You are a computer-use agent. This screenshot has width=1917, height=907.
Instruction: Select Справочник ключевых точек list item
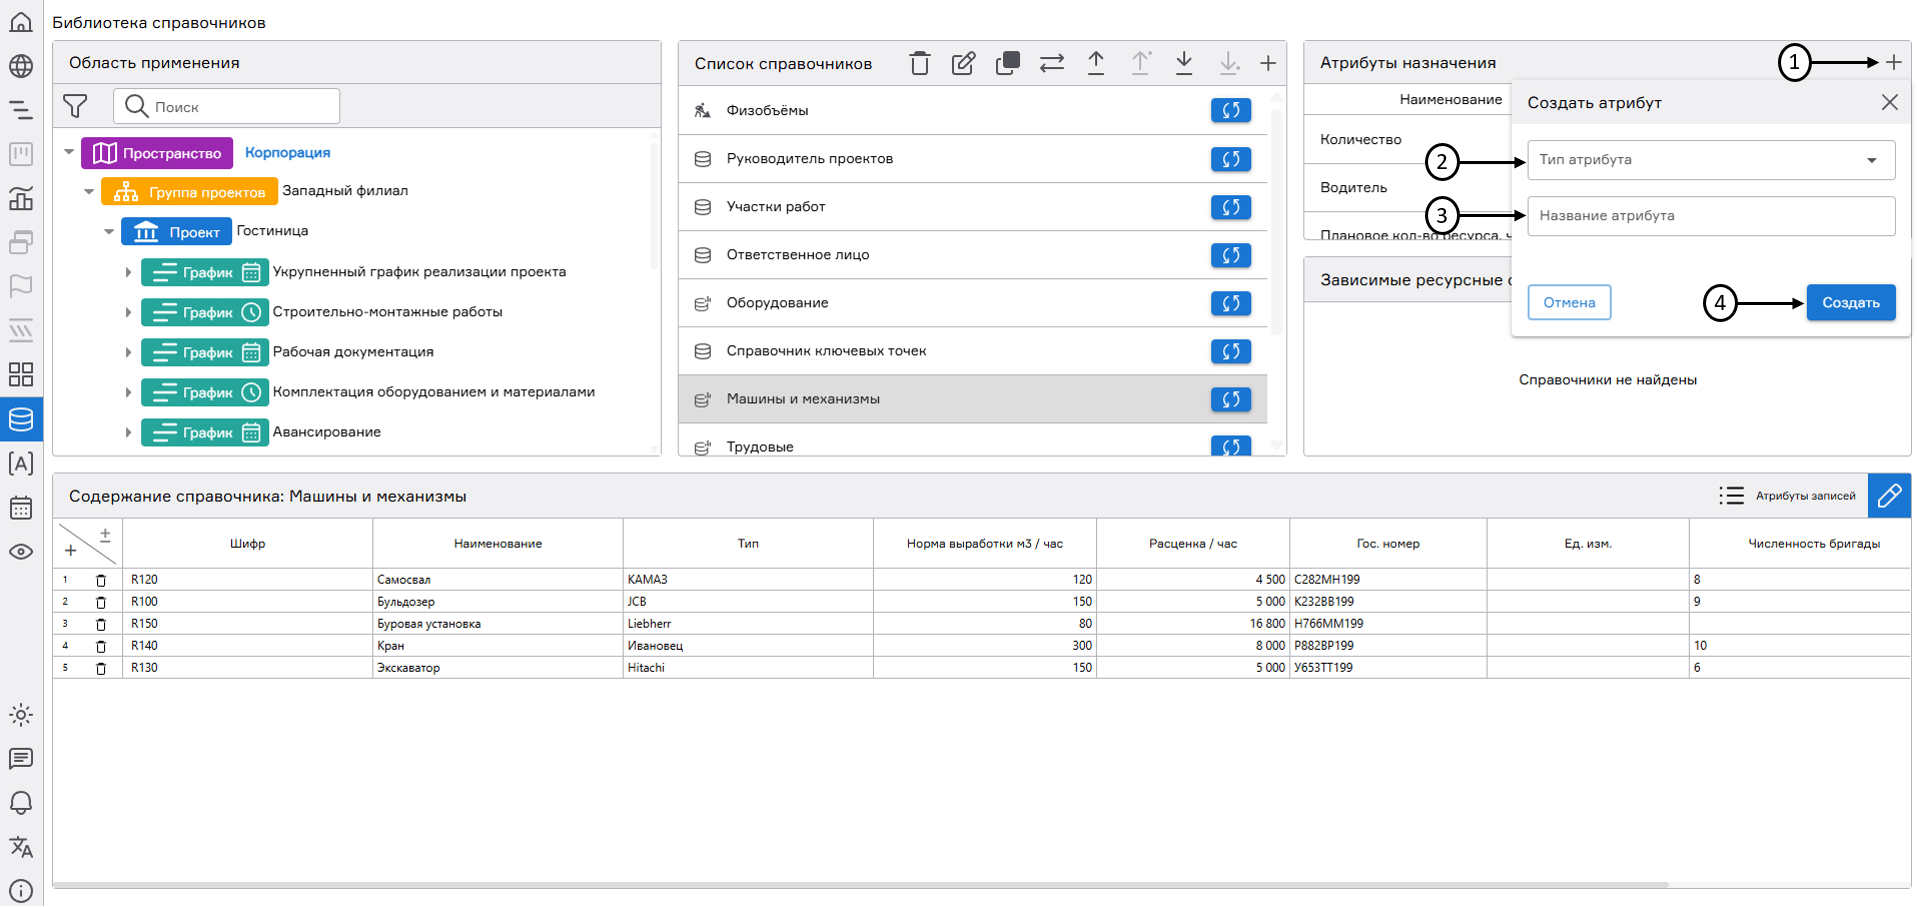[826, 351]
